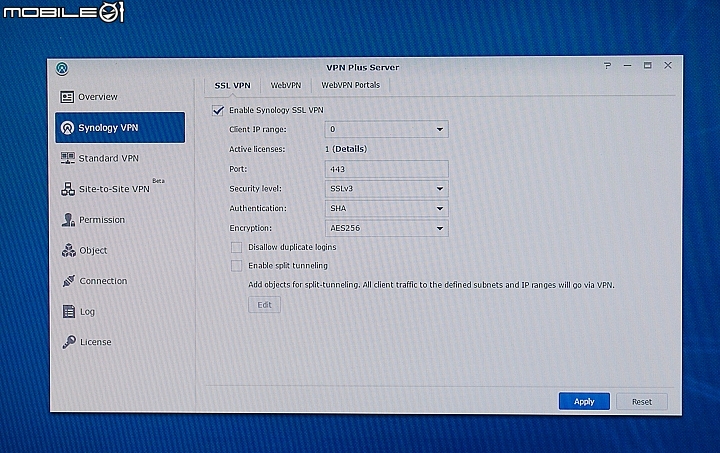The image size is (720, 453).
Task: Switch to the WebVPN Portals tab
Action: [x=350, y=85]
